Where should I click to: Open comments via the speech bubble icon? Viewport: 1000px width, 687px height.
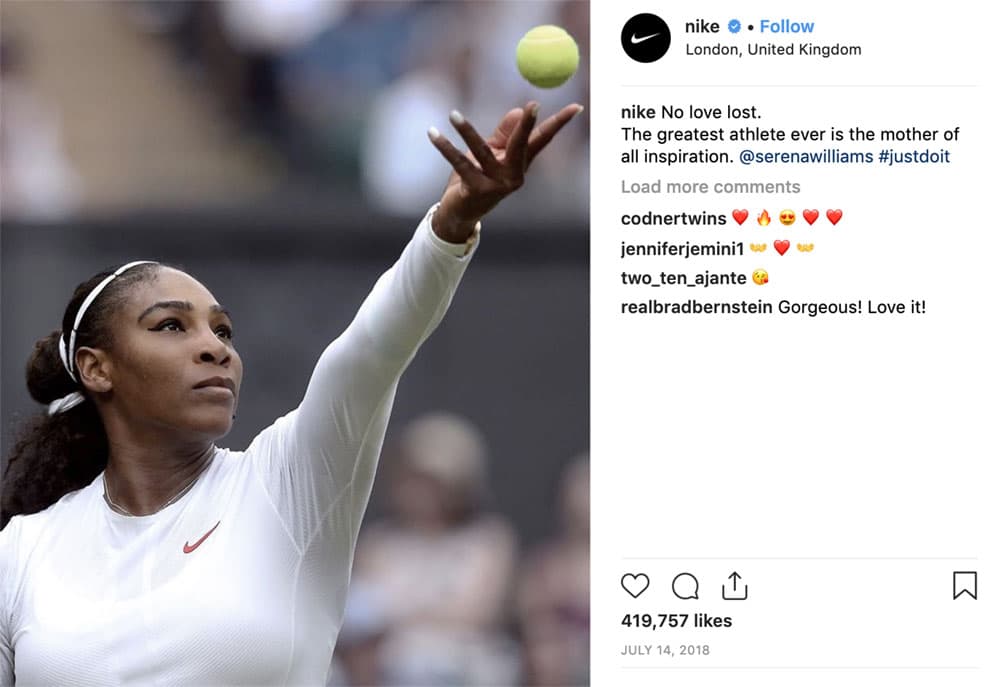(685, 586)
